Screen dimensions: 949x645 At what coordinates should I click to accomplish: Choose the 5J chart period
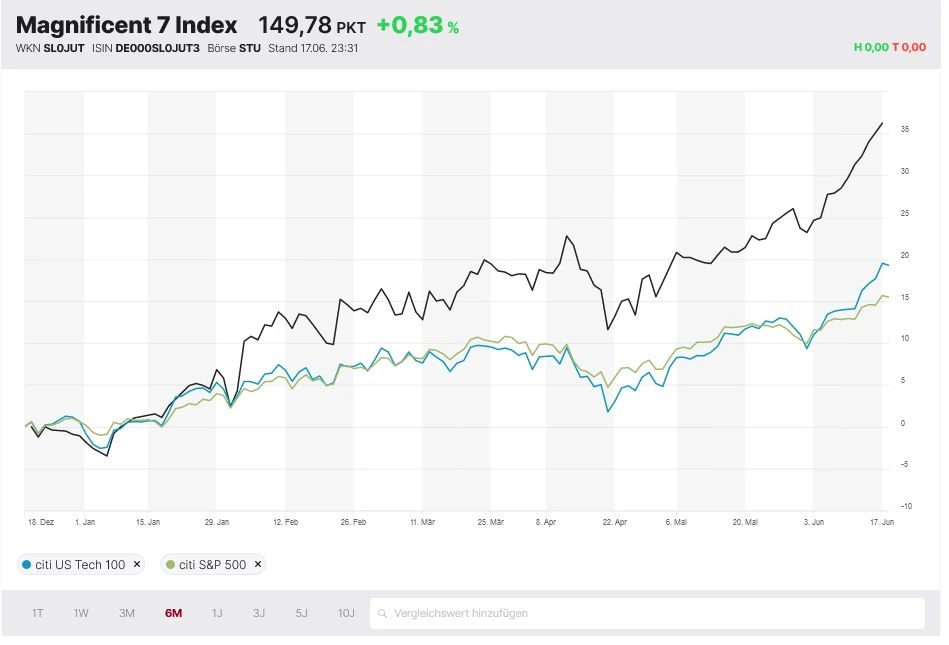tap(301, 613)
